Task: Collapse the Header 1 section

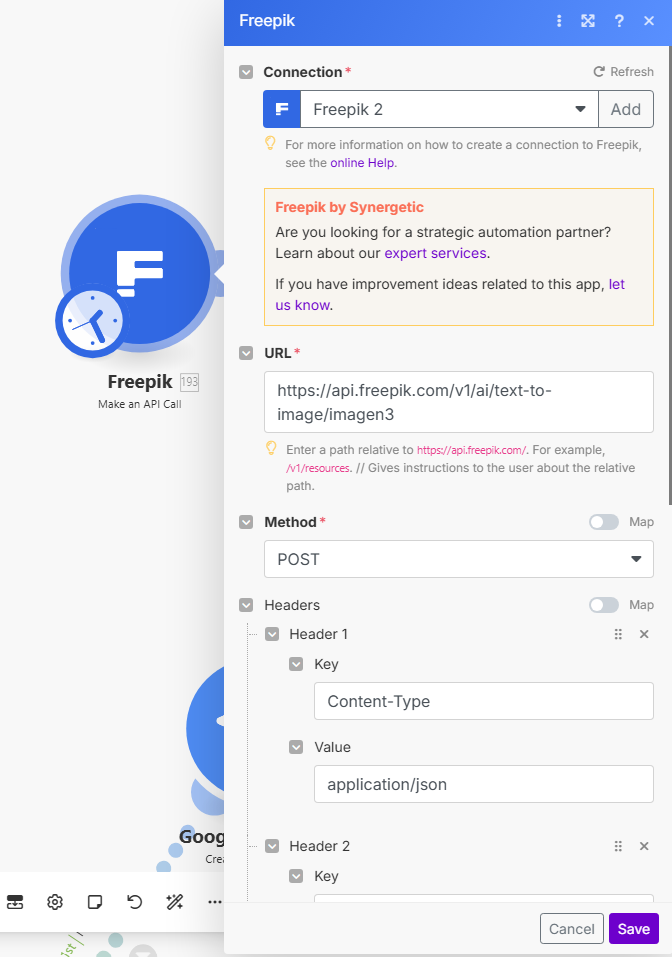Action: click(x=272, y=634)
